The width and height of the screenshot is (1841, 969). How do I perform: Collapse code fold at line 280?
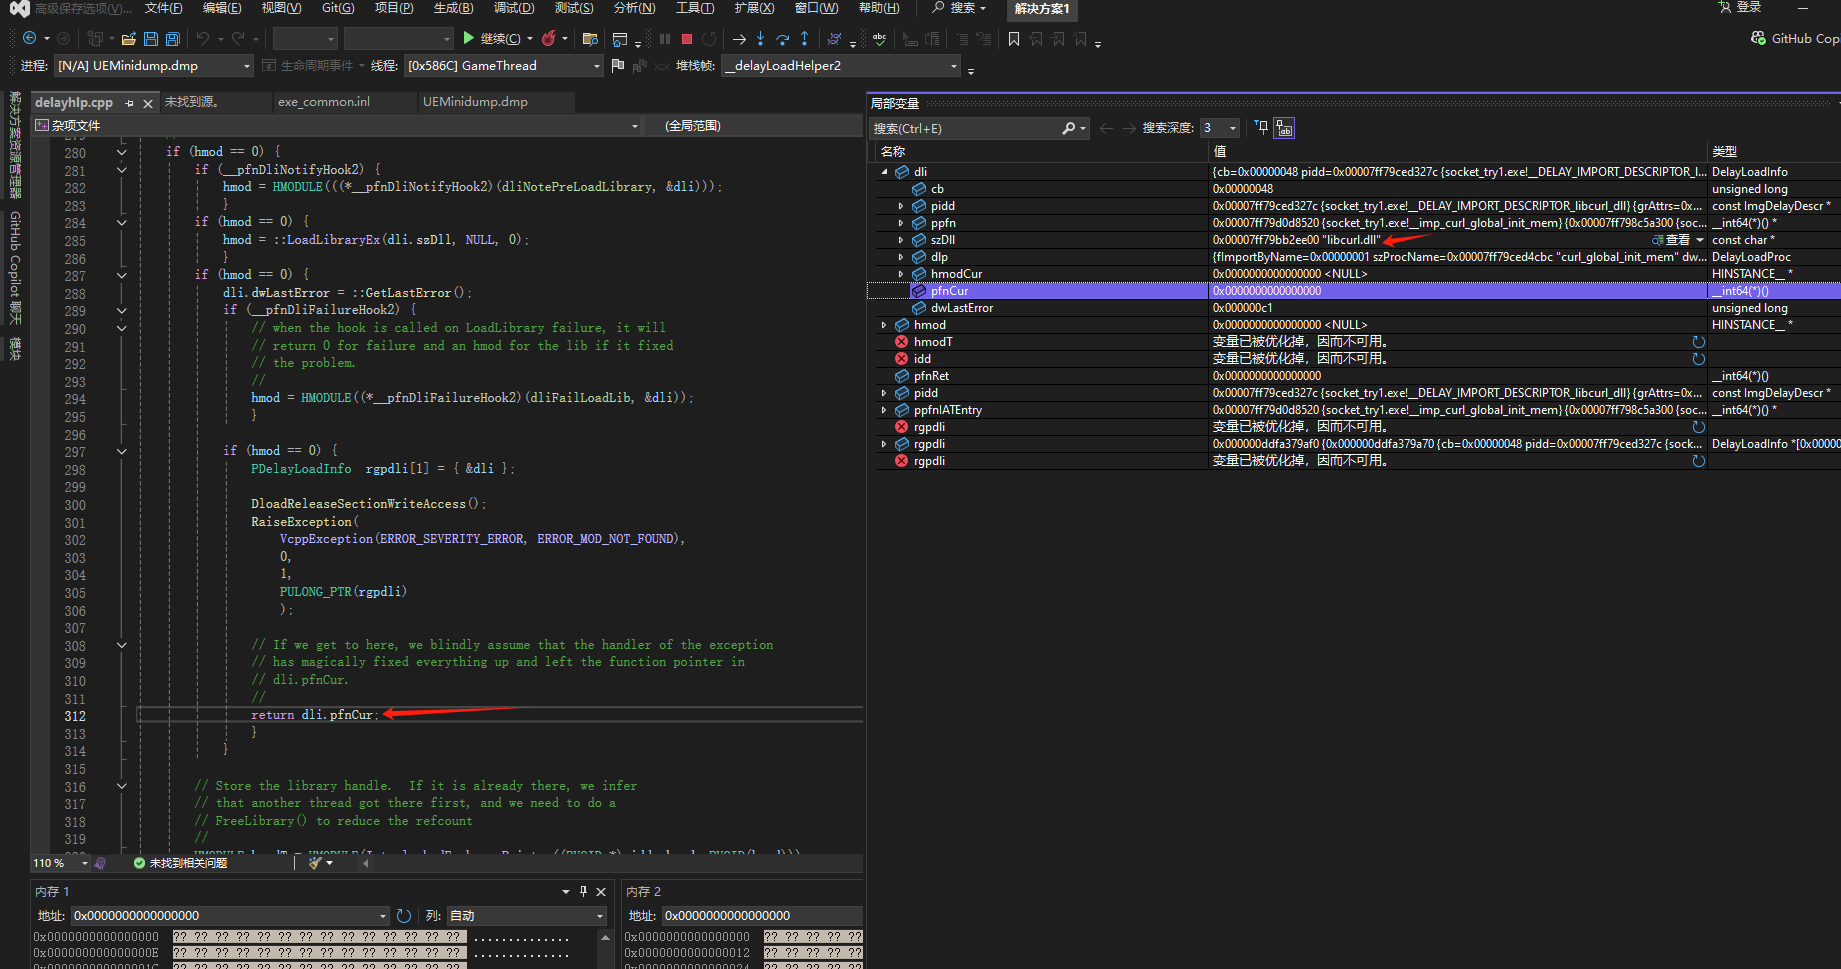point(122,152)
